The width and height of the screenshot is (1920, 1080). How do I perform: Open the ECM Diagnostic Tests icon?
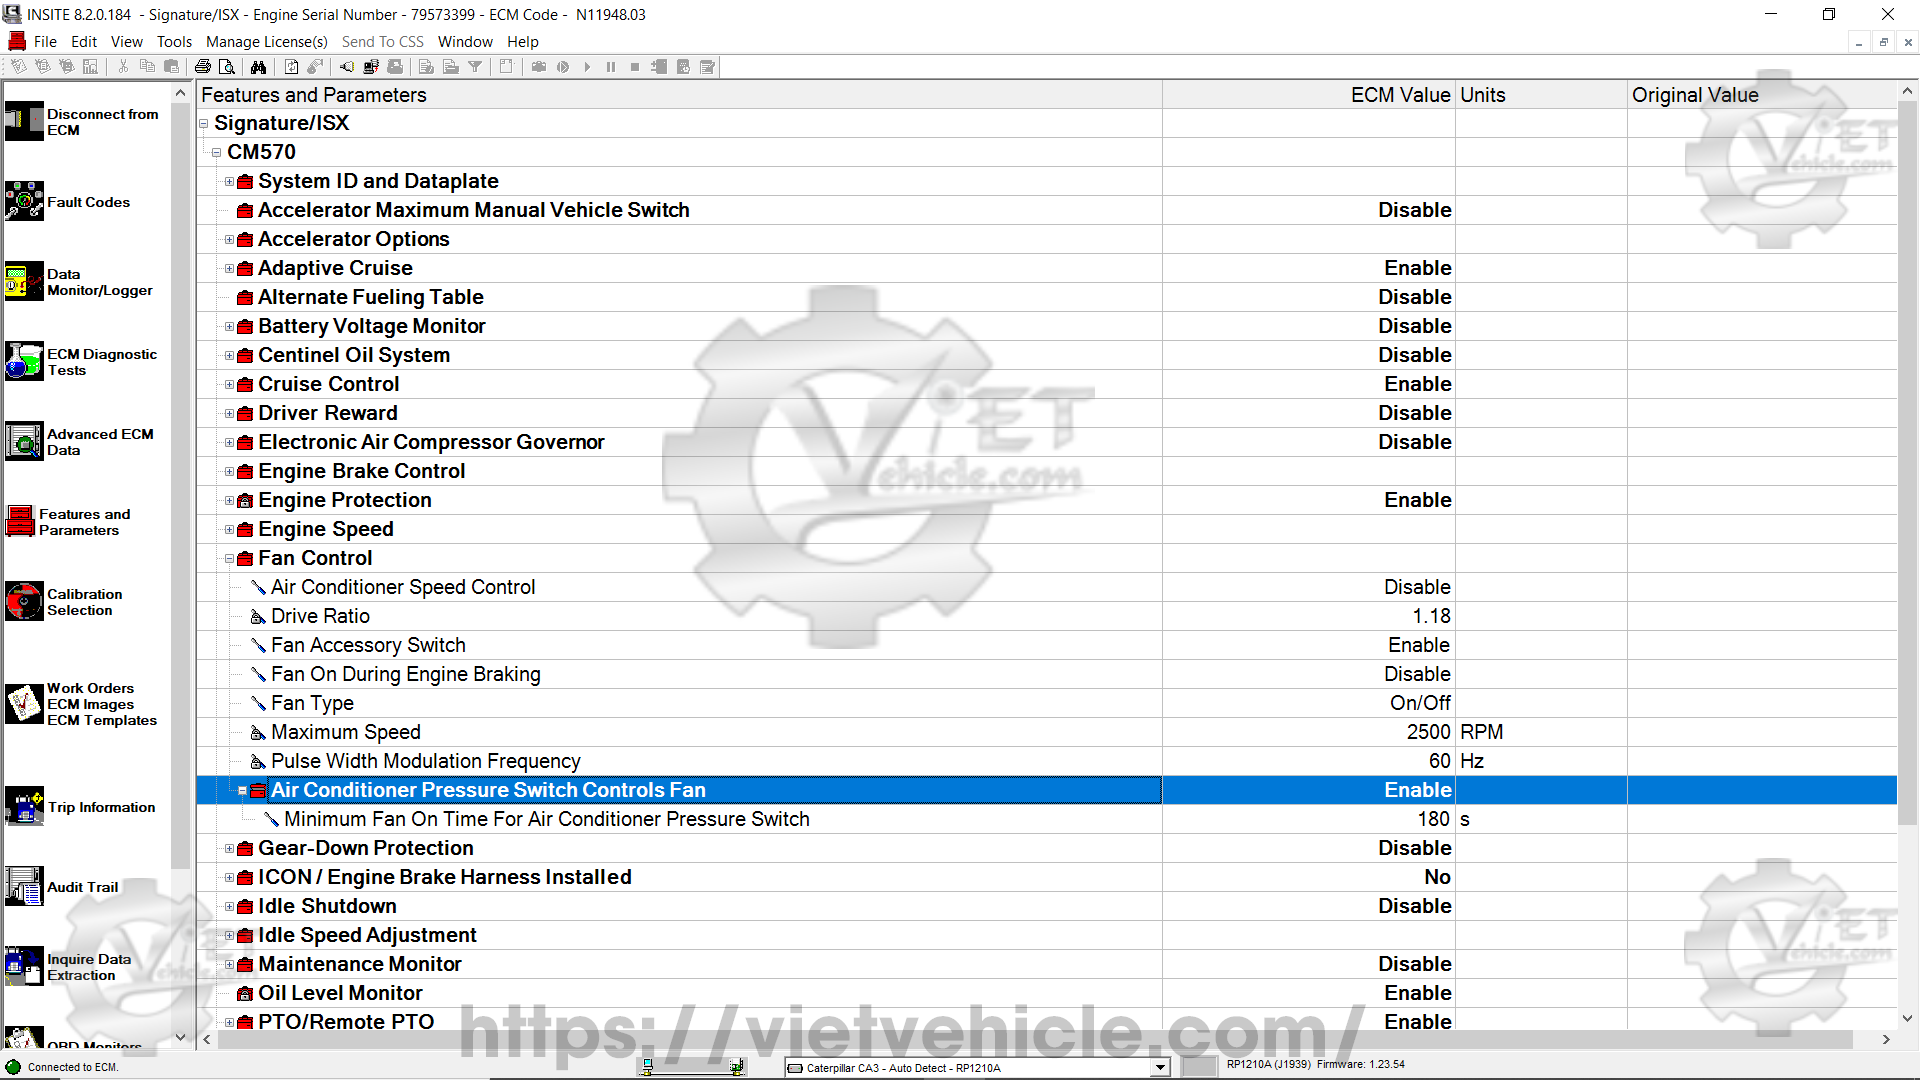point(25,361)
